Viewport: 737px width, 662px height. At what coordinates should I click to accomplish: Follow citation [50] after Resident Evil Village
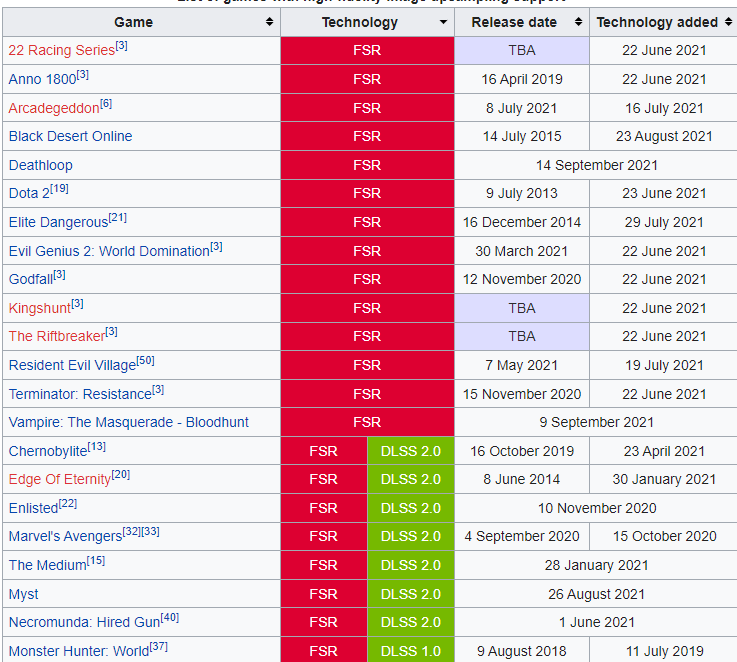[x=145, y=361]
